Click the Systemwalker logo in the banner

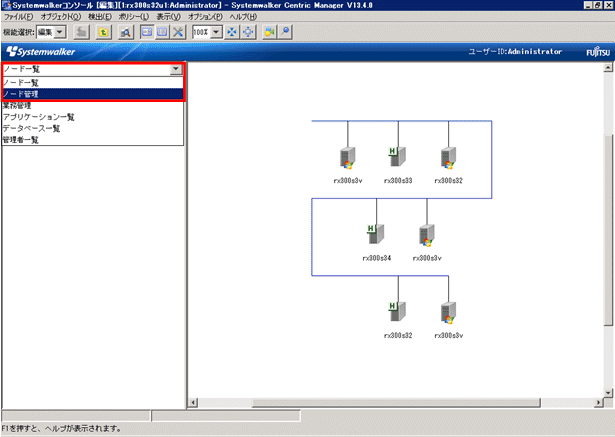[x=41, y=51]
